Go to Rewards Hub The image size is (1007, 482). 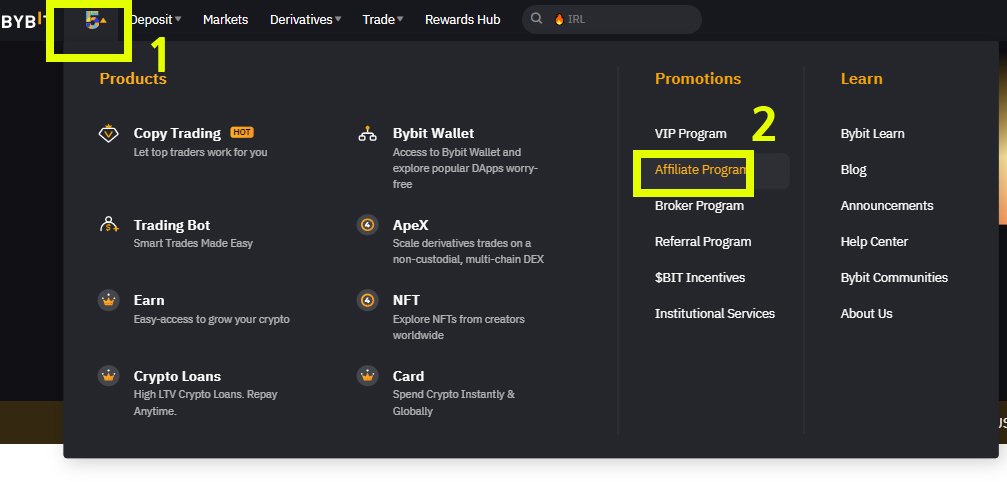click(x=462, y=19)
